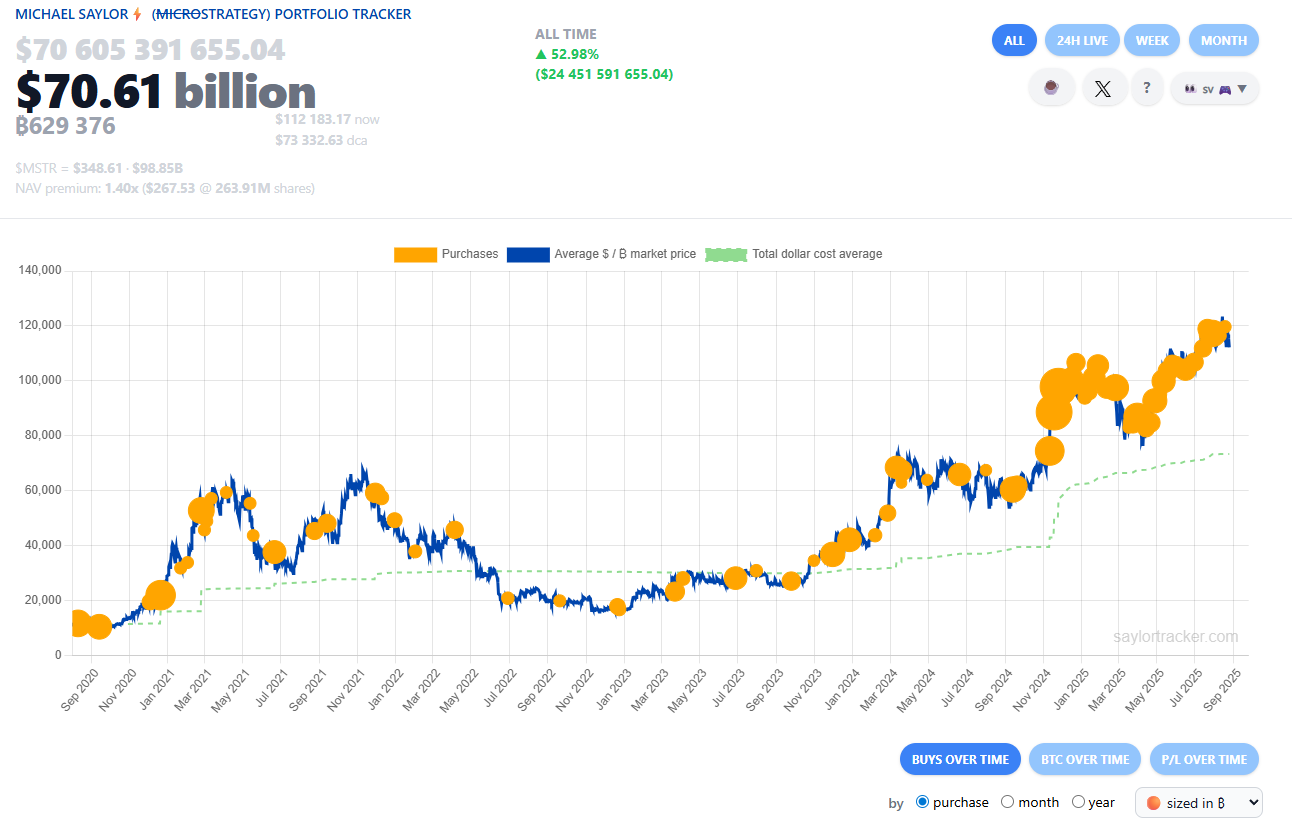Click the "ALL TIME" label
The image size is (1292, 832).
click(565, 34)
